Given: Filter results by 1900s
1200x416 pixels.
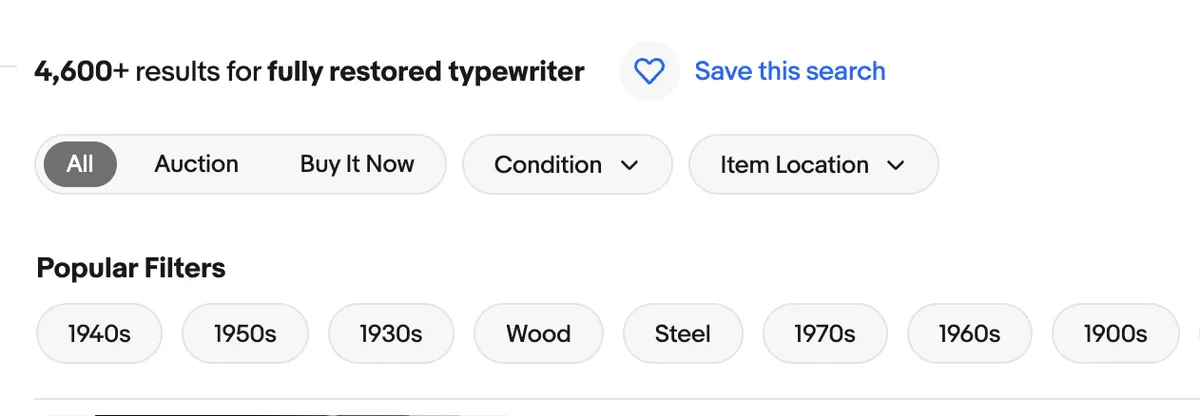Looking at the screenshot, I should [1115, 333].
